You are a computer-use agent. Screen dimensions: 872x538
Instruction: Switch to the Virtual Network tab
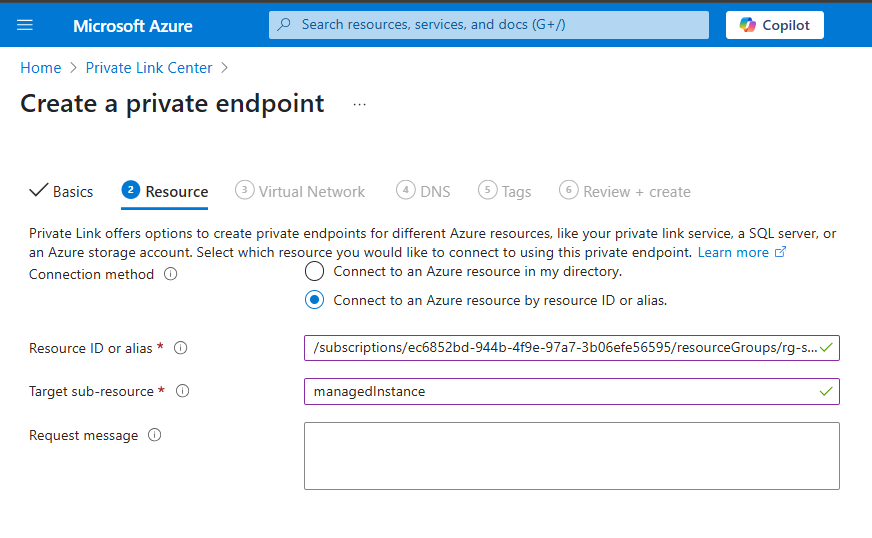pyautogui.click(x=300, y=191)
